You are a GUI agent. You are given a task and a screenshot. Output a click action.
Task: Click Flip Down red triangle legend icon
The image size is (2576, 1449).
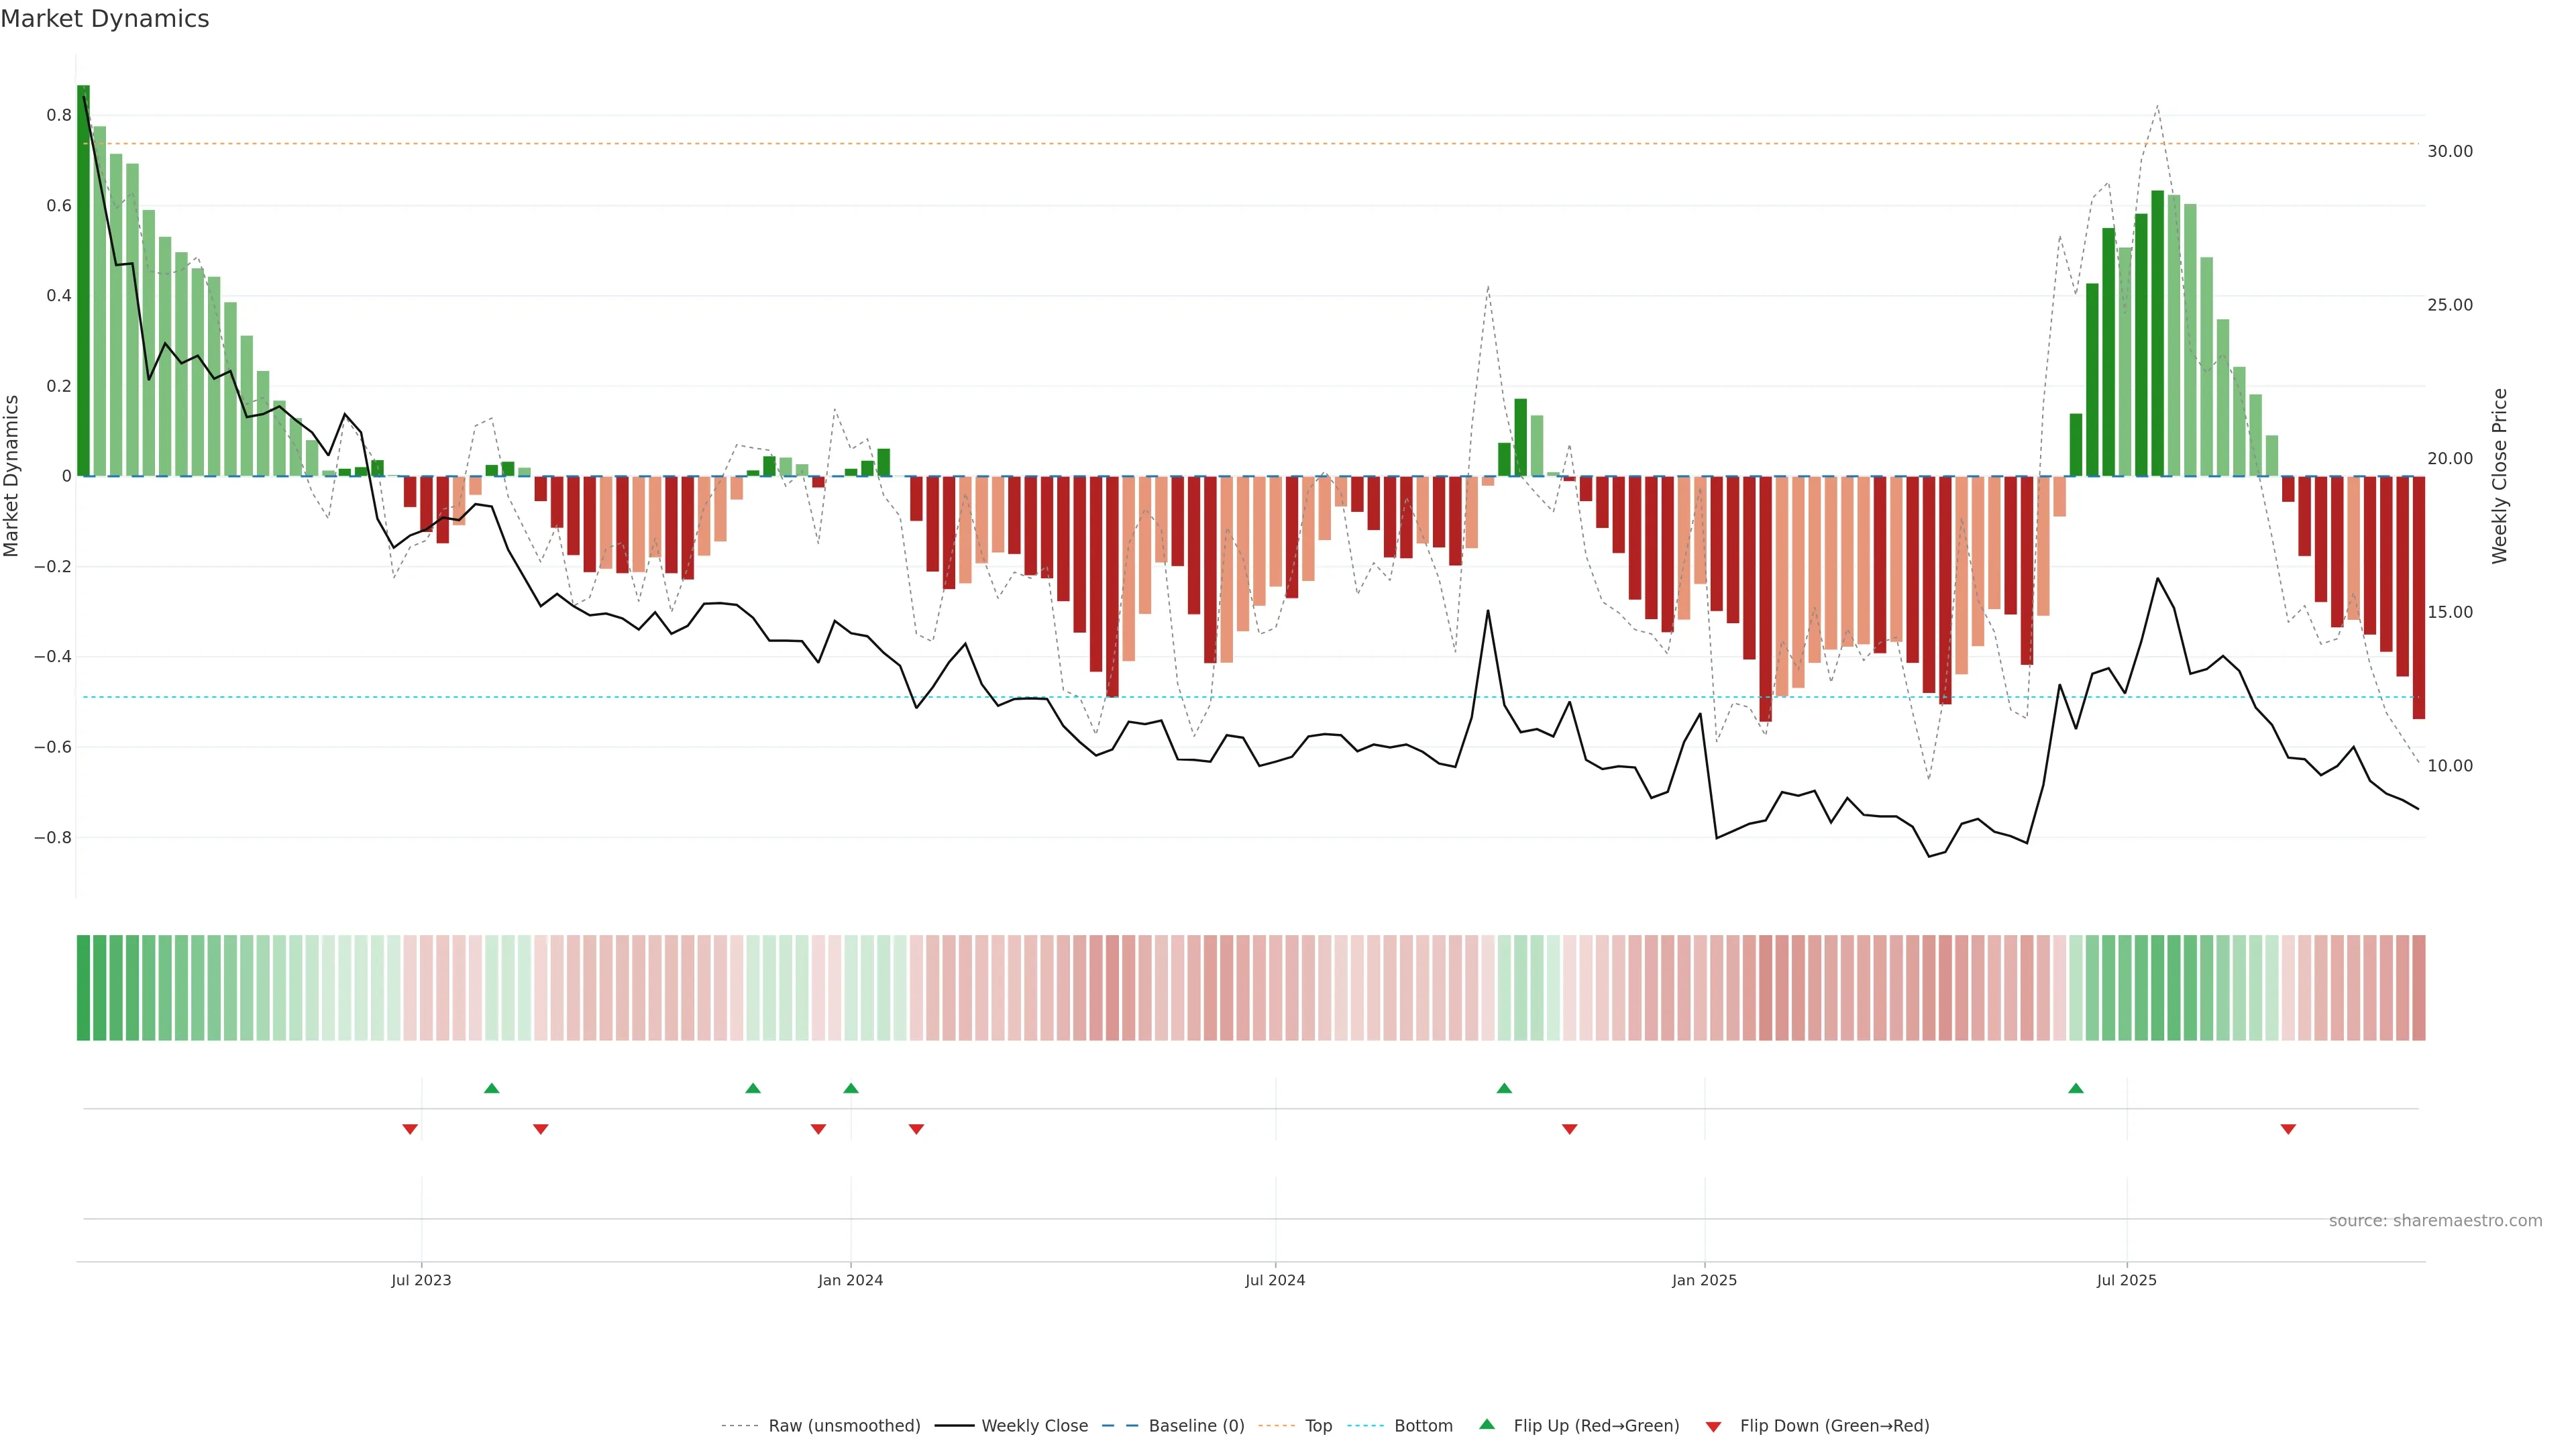tap(1713, 1426)
